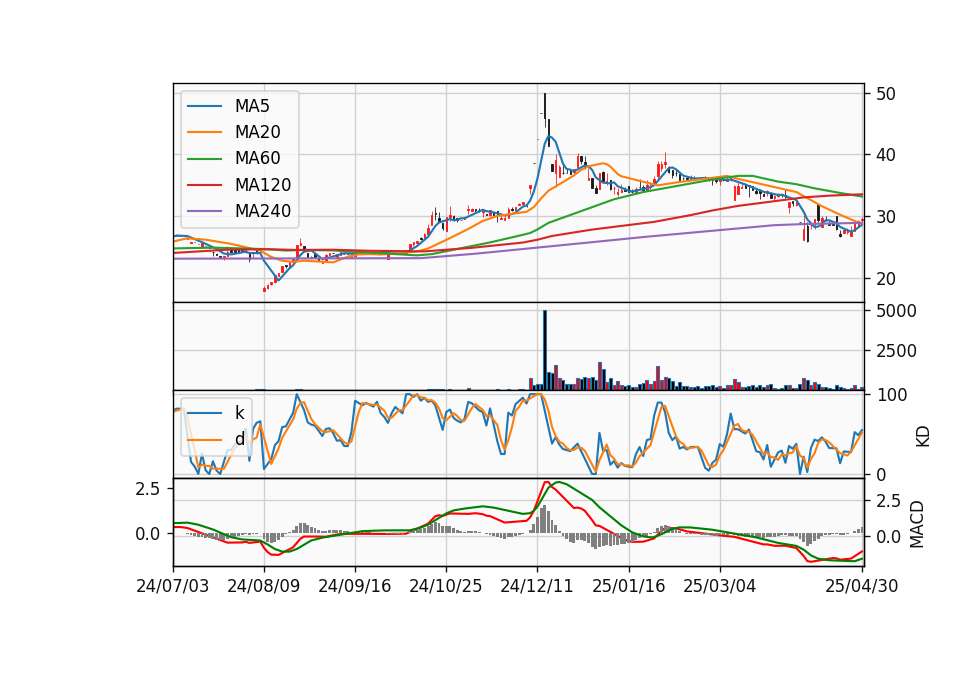
Task: Click the blue MA5 legend line sample
Action: coord(204,106)
